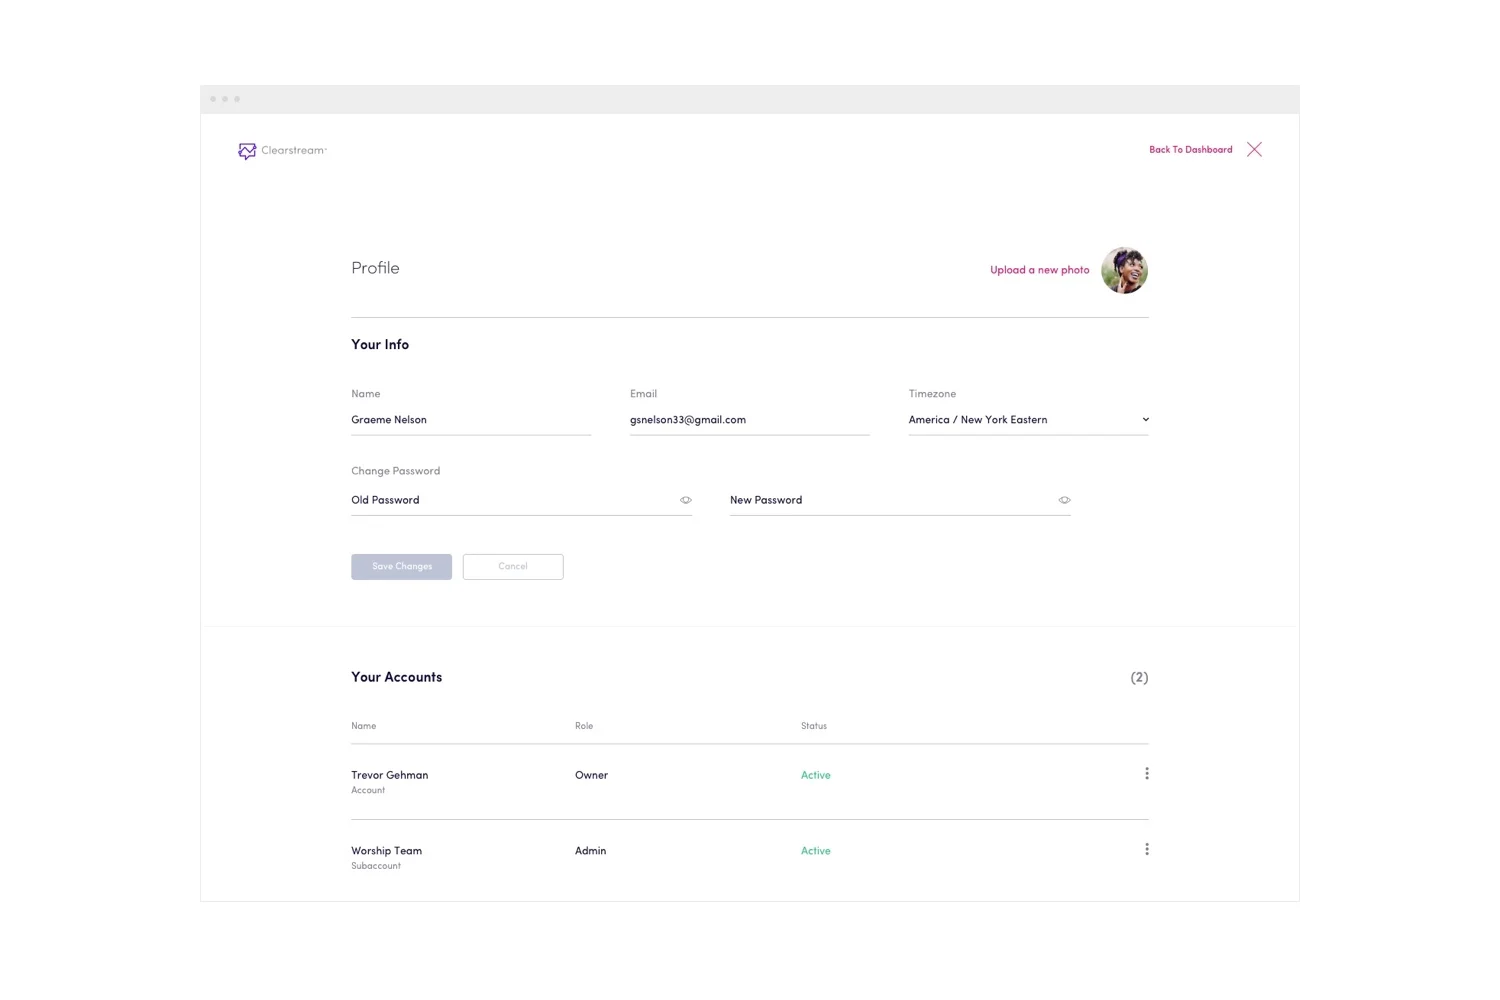Image resolution: width=1500 pixels, height=1000 pixels.
Task: Reveal New Password with eye icon
Action: coord(1064,500)
